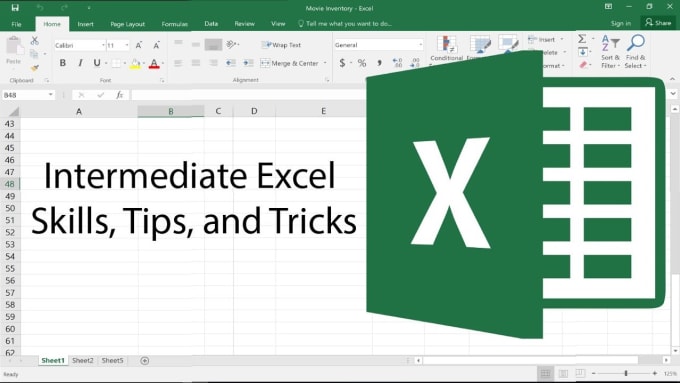Screen dimensions: 680x383
Task: Open Conditional Formatting
Action: 446,49
